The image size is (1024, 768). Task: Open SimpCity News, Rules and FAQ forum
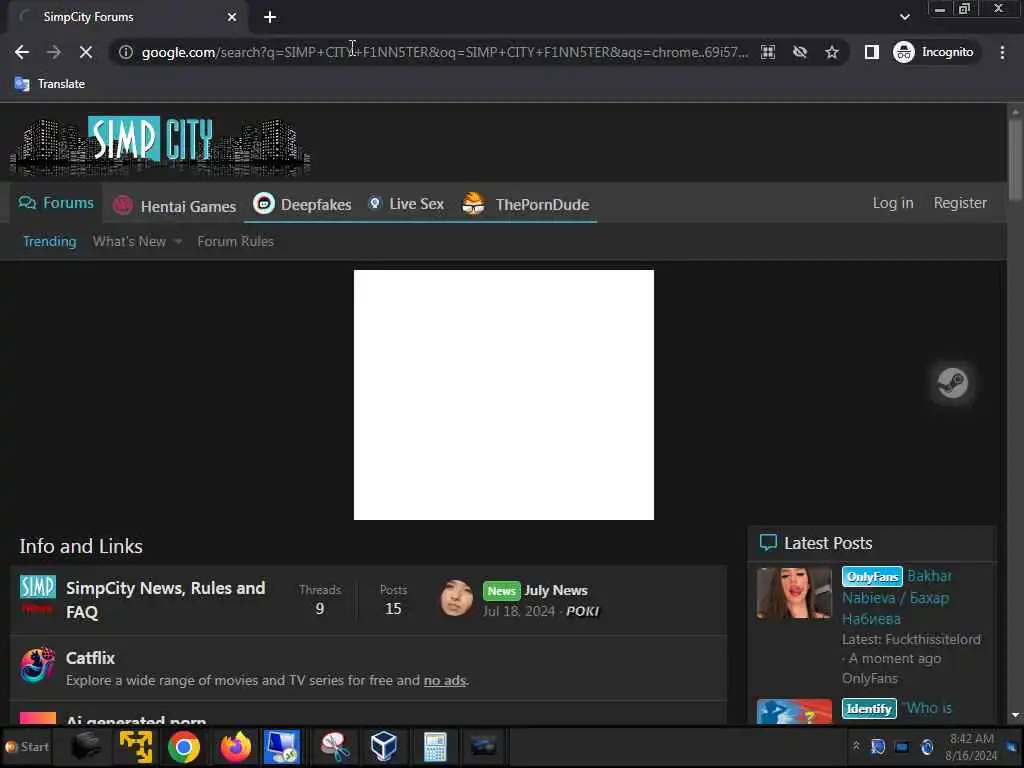[165, 600]
